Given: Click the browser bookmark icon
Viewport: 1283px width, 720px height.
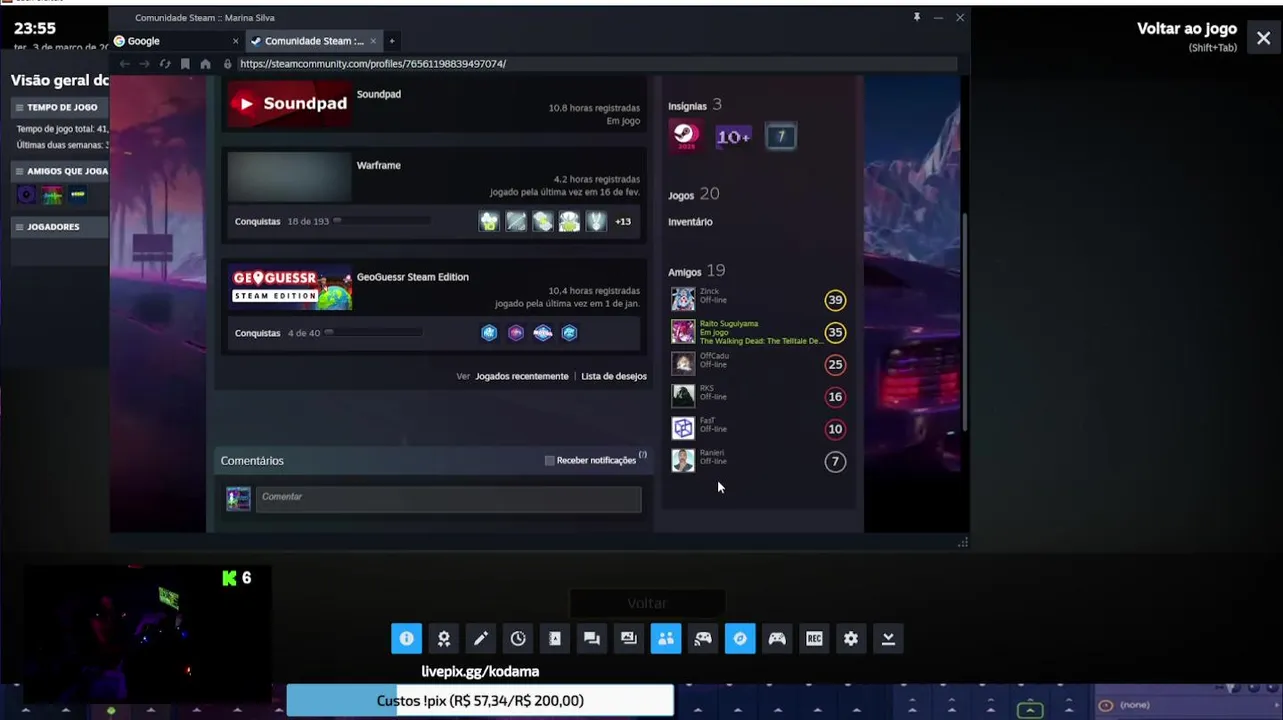Looking at the screenshot, I should [185, 63].
